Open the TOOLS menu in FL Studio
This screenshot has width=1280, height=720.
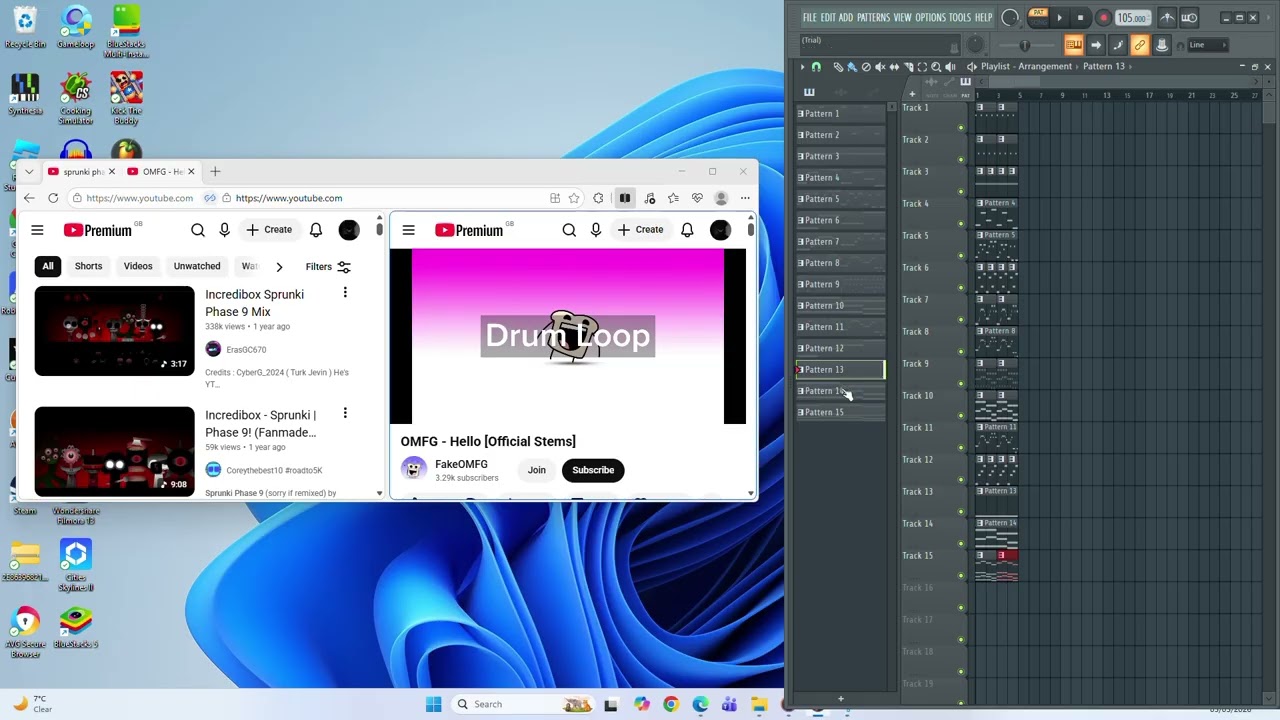960,17
